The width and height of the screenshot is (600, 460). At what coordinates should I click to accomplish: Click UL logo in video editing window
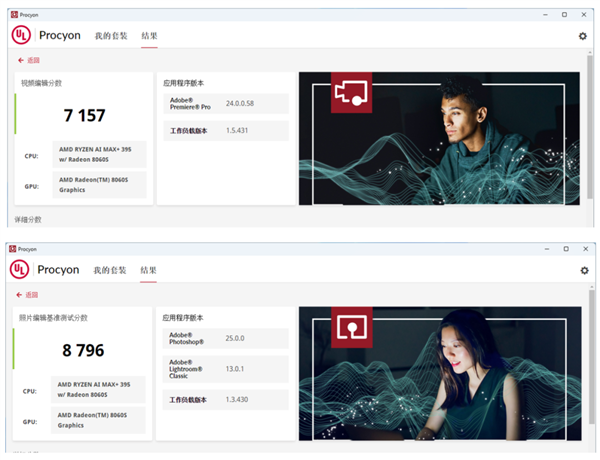[x=21, y=35]
